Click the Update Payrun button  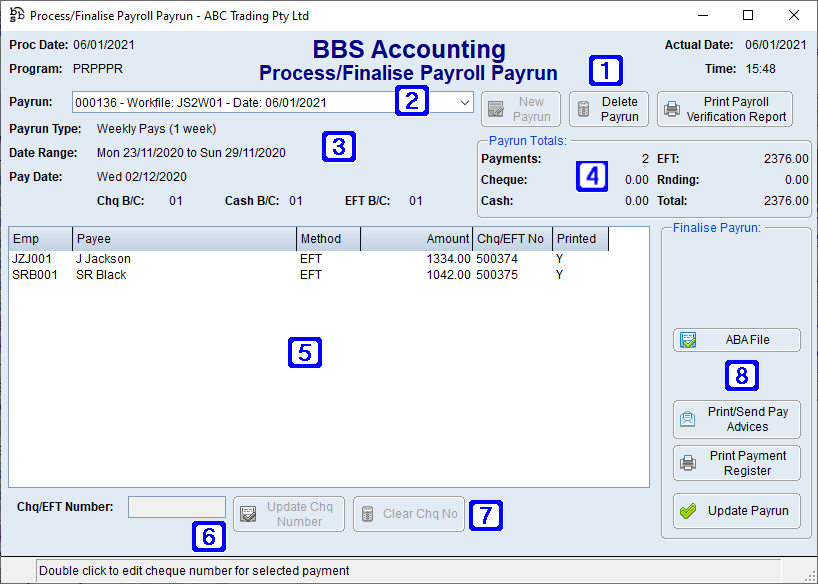tap(736, 511)
